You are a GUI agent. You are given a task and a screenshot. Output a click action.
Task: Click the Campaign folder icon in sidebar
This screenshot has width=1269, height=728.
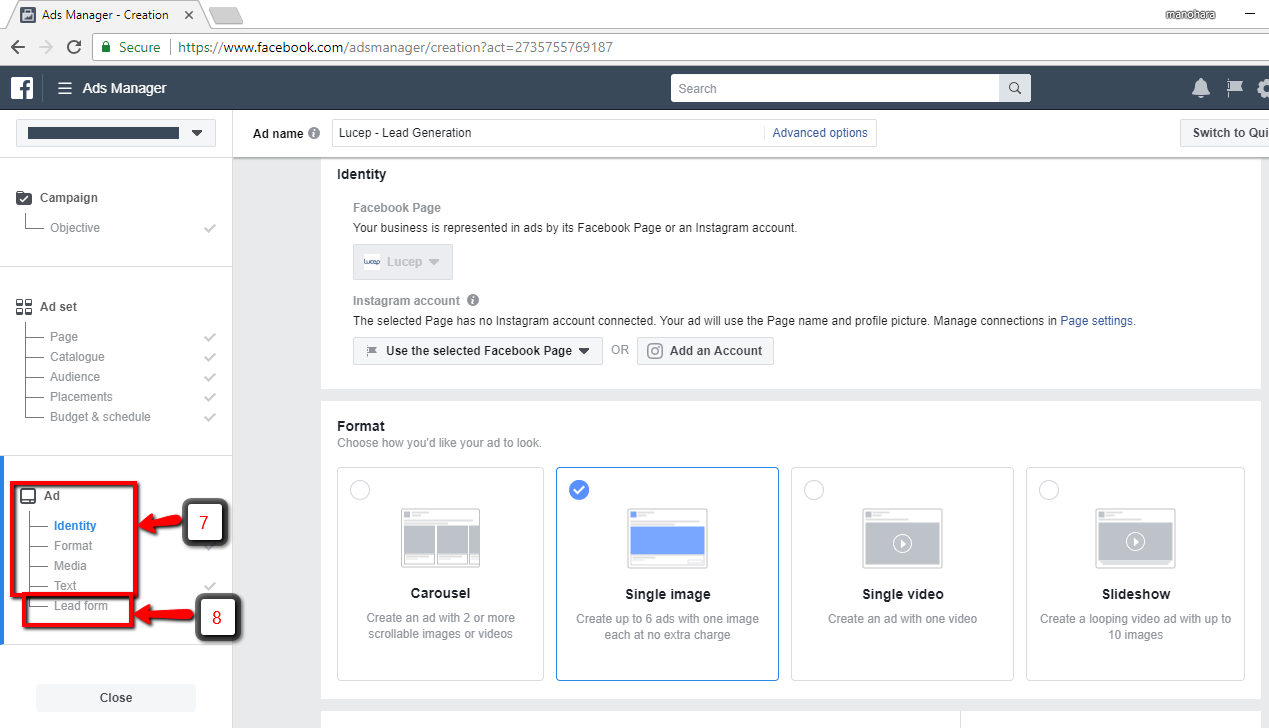pos(24,198)
